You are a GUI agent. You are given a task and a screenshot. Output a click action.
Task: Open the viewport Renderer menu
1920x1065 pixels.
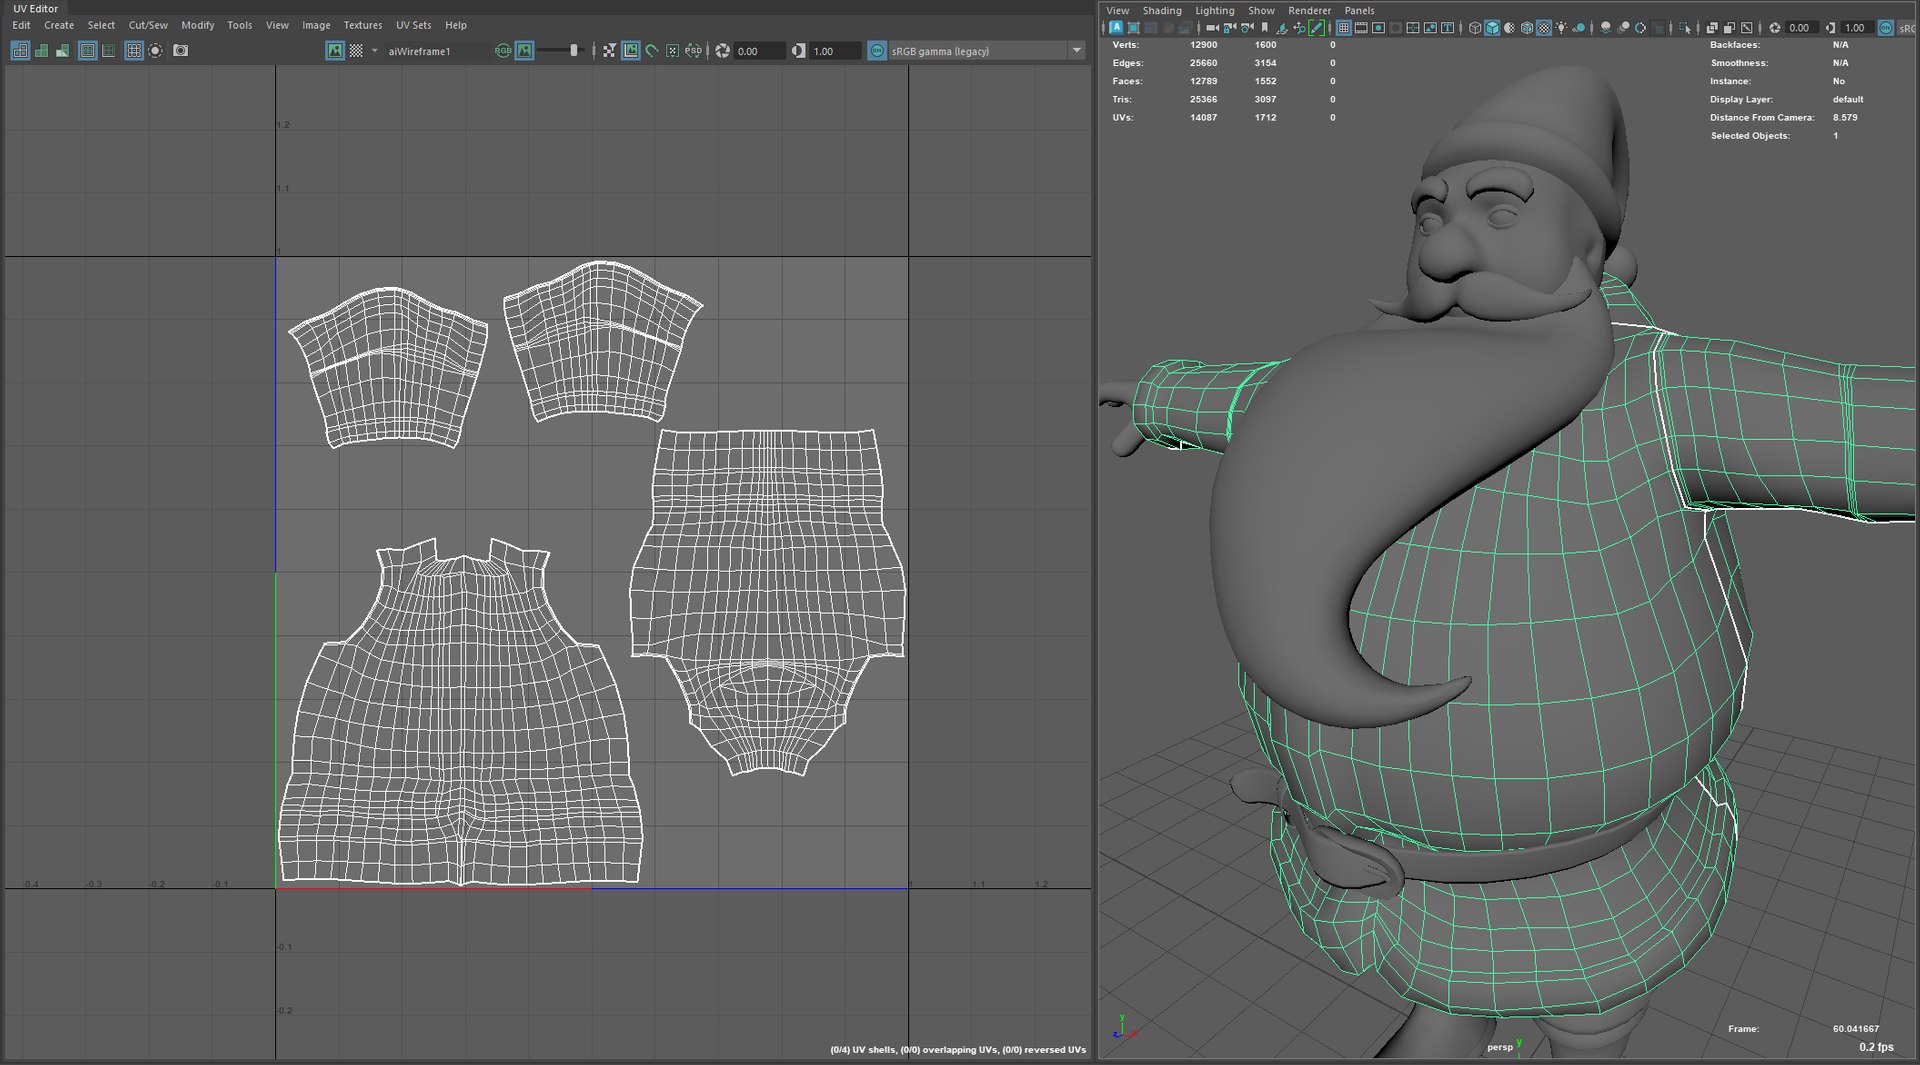(1309, 10)
